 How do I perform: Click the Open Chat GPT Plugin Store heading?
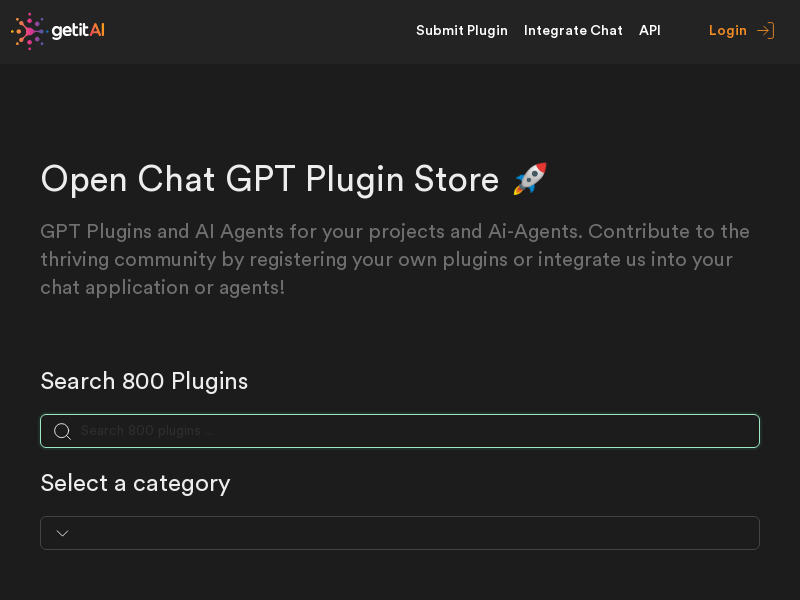coord(269,179)
